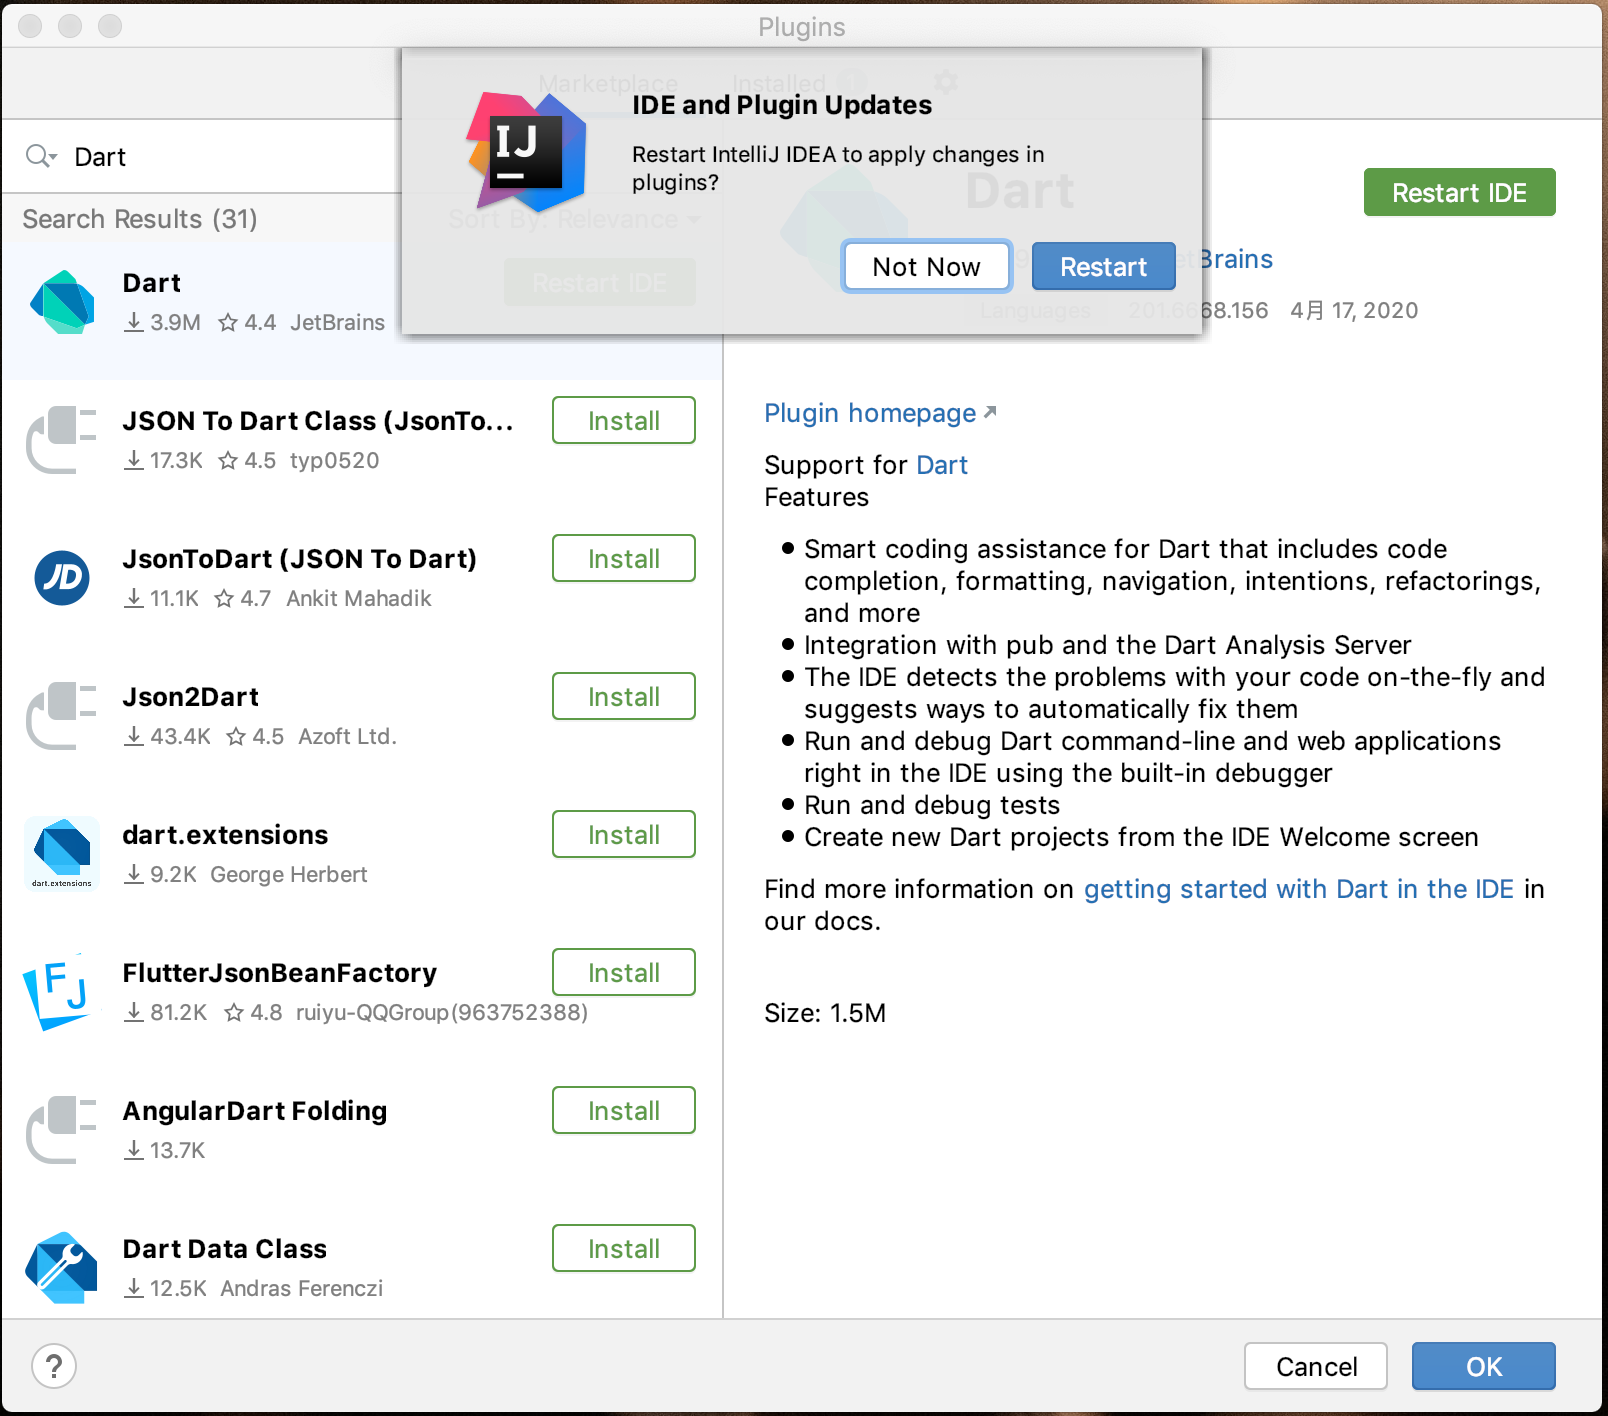Image resolution: width=1608 pixels, height=1416 pixels.
Task: Switch to the Marketplace tab
Action: 608,84
